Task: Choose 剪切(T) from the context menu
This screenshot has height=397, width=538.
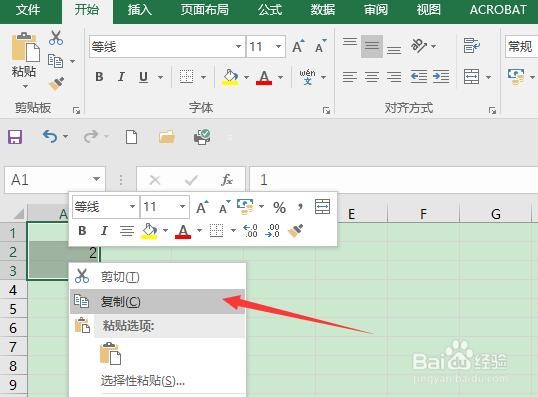Action: click(x=157, y=277)
